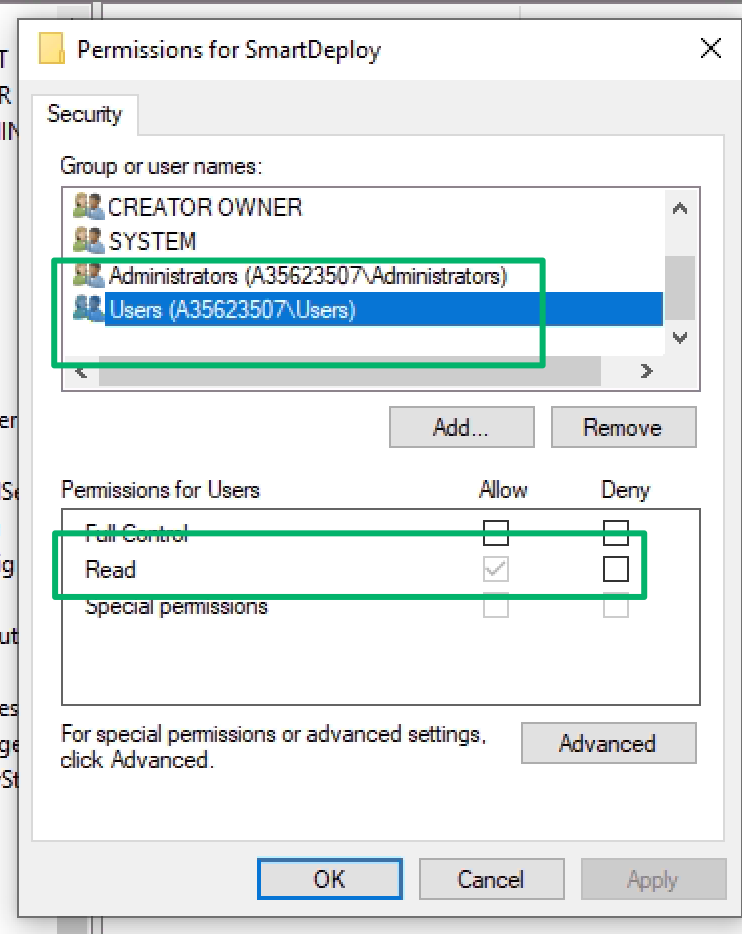Viewport: 742px width, 934px height.
Task: Click the horizontal scrollbar thumb in group list
Action: (350, 372)
